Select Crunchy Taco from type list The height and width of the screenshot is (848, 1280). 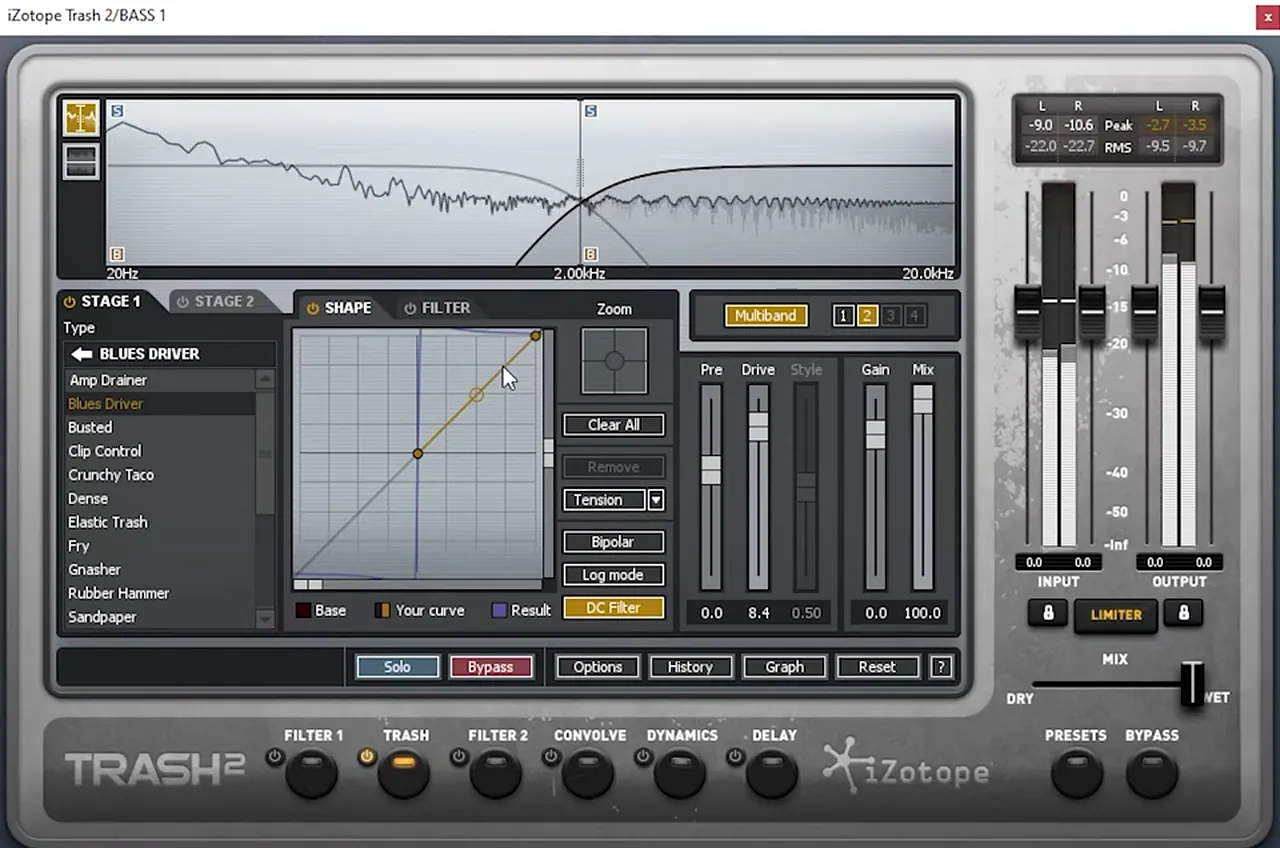click(x=111, y=475)
